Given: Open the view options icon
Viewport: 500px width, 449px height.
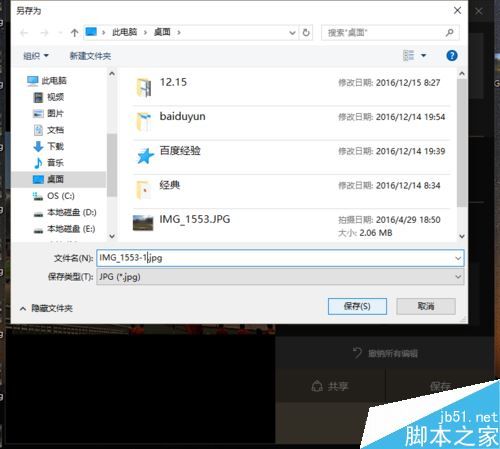Looking at the screenshot, I should click(x=409, y=55).
